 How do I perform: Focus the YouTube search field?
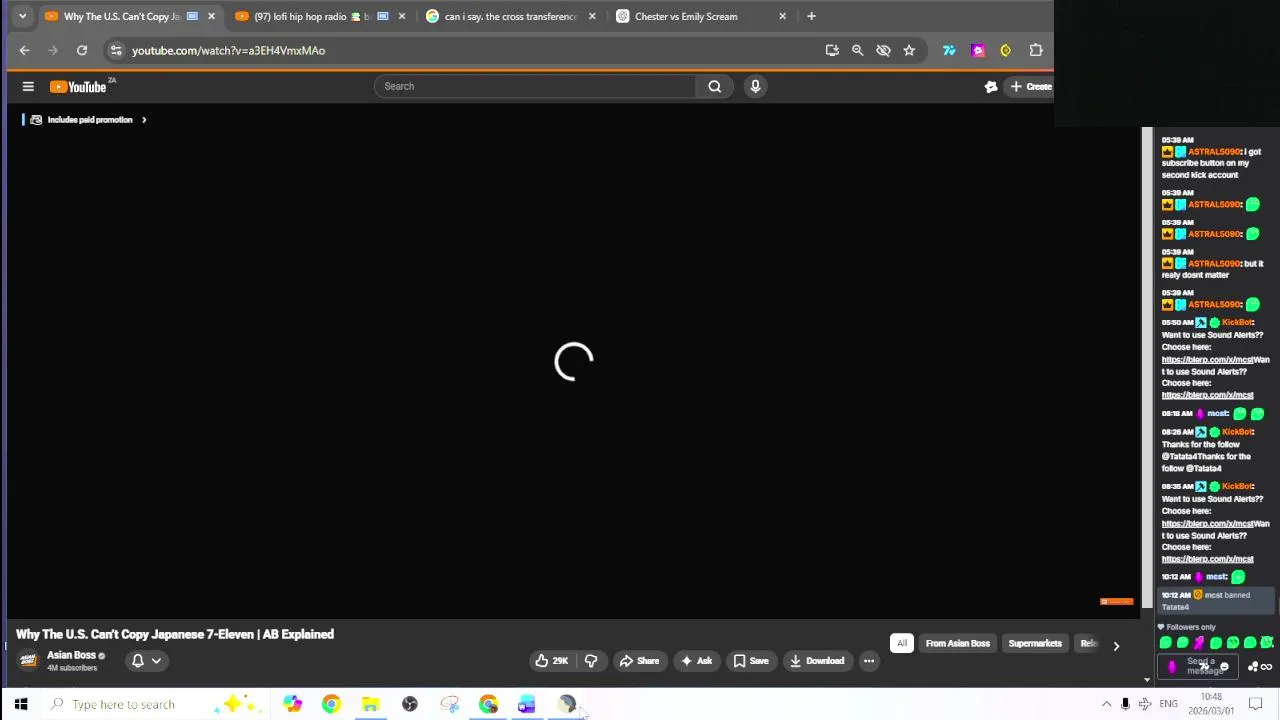[535, 86]
